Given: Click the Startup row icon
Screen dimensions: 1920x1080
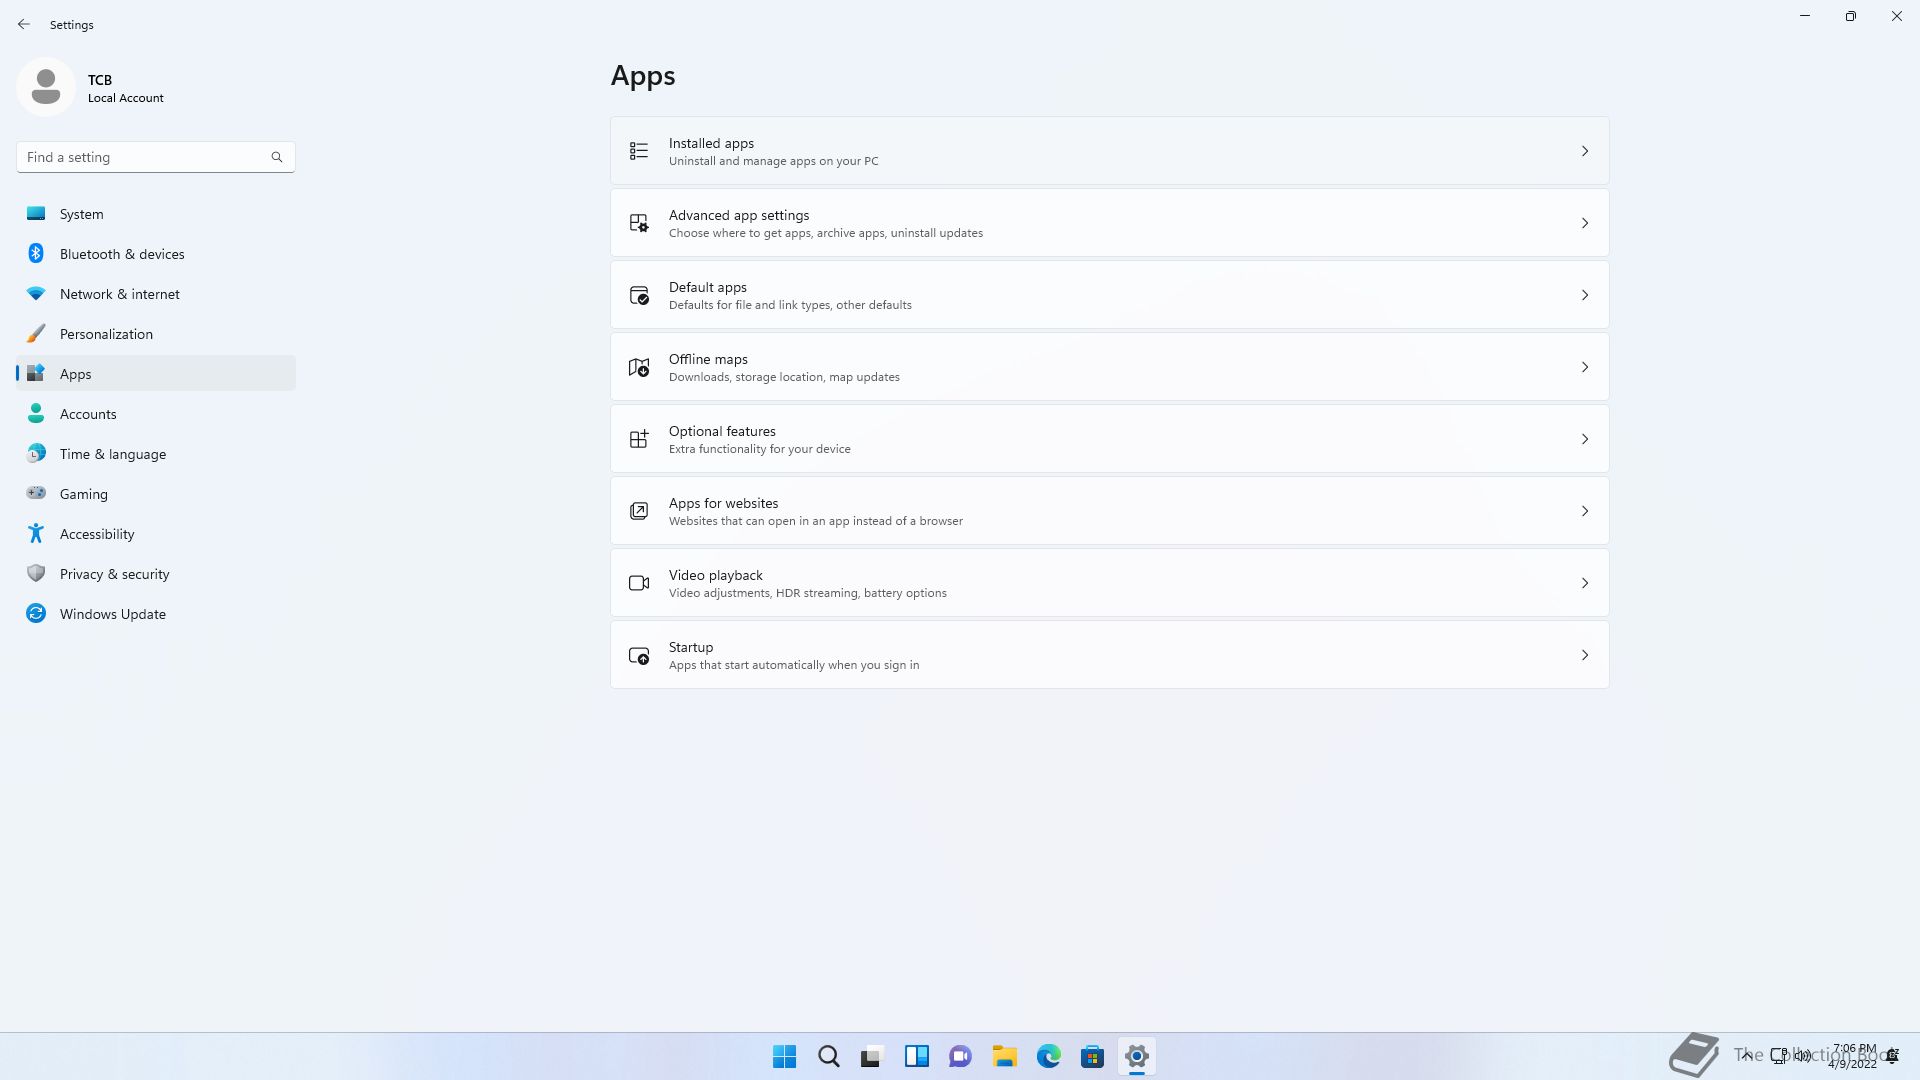Looking at the screenshot, I should 639,656.
